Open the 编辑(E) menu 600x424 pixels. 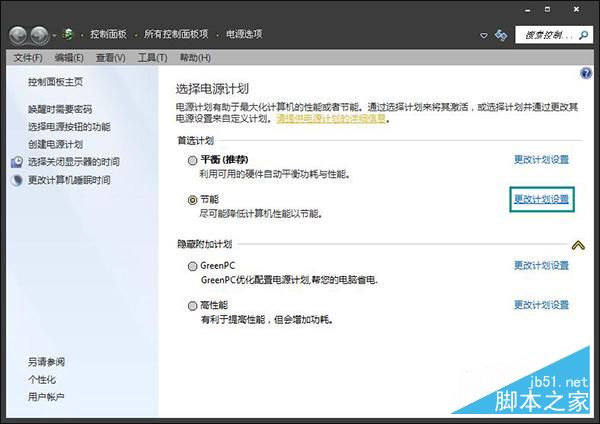[x=69, y=58]
